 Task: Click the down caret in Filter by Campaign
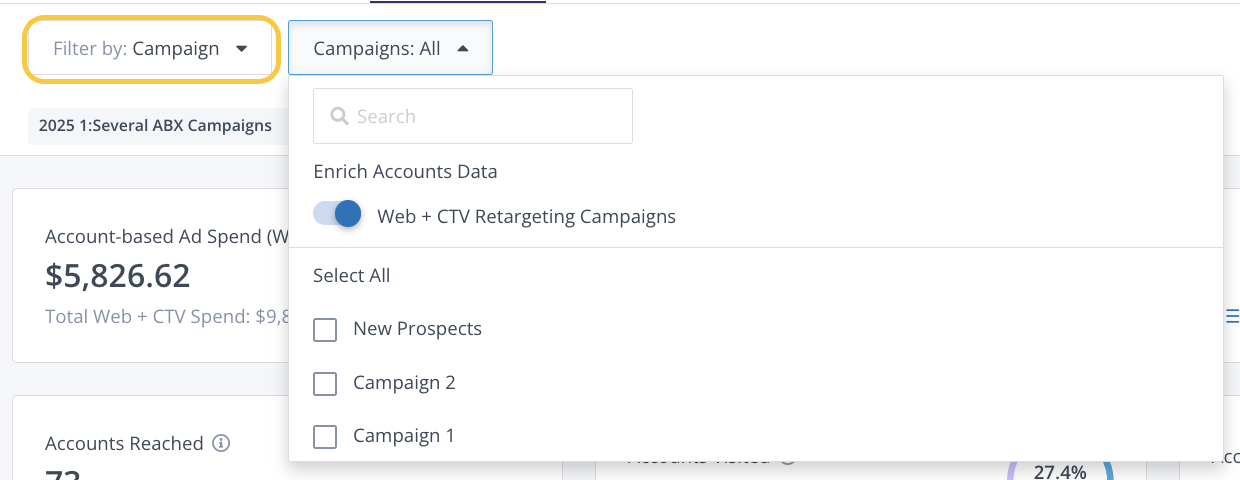(241, 49)
